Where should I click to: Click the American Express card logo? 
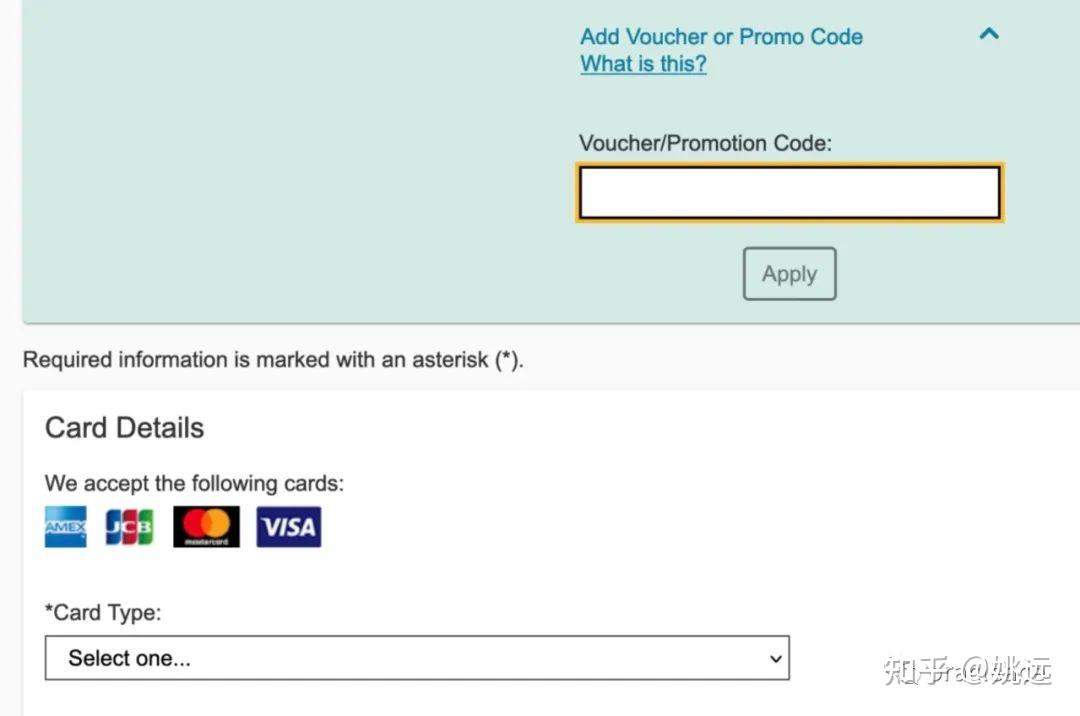(65, 527)
